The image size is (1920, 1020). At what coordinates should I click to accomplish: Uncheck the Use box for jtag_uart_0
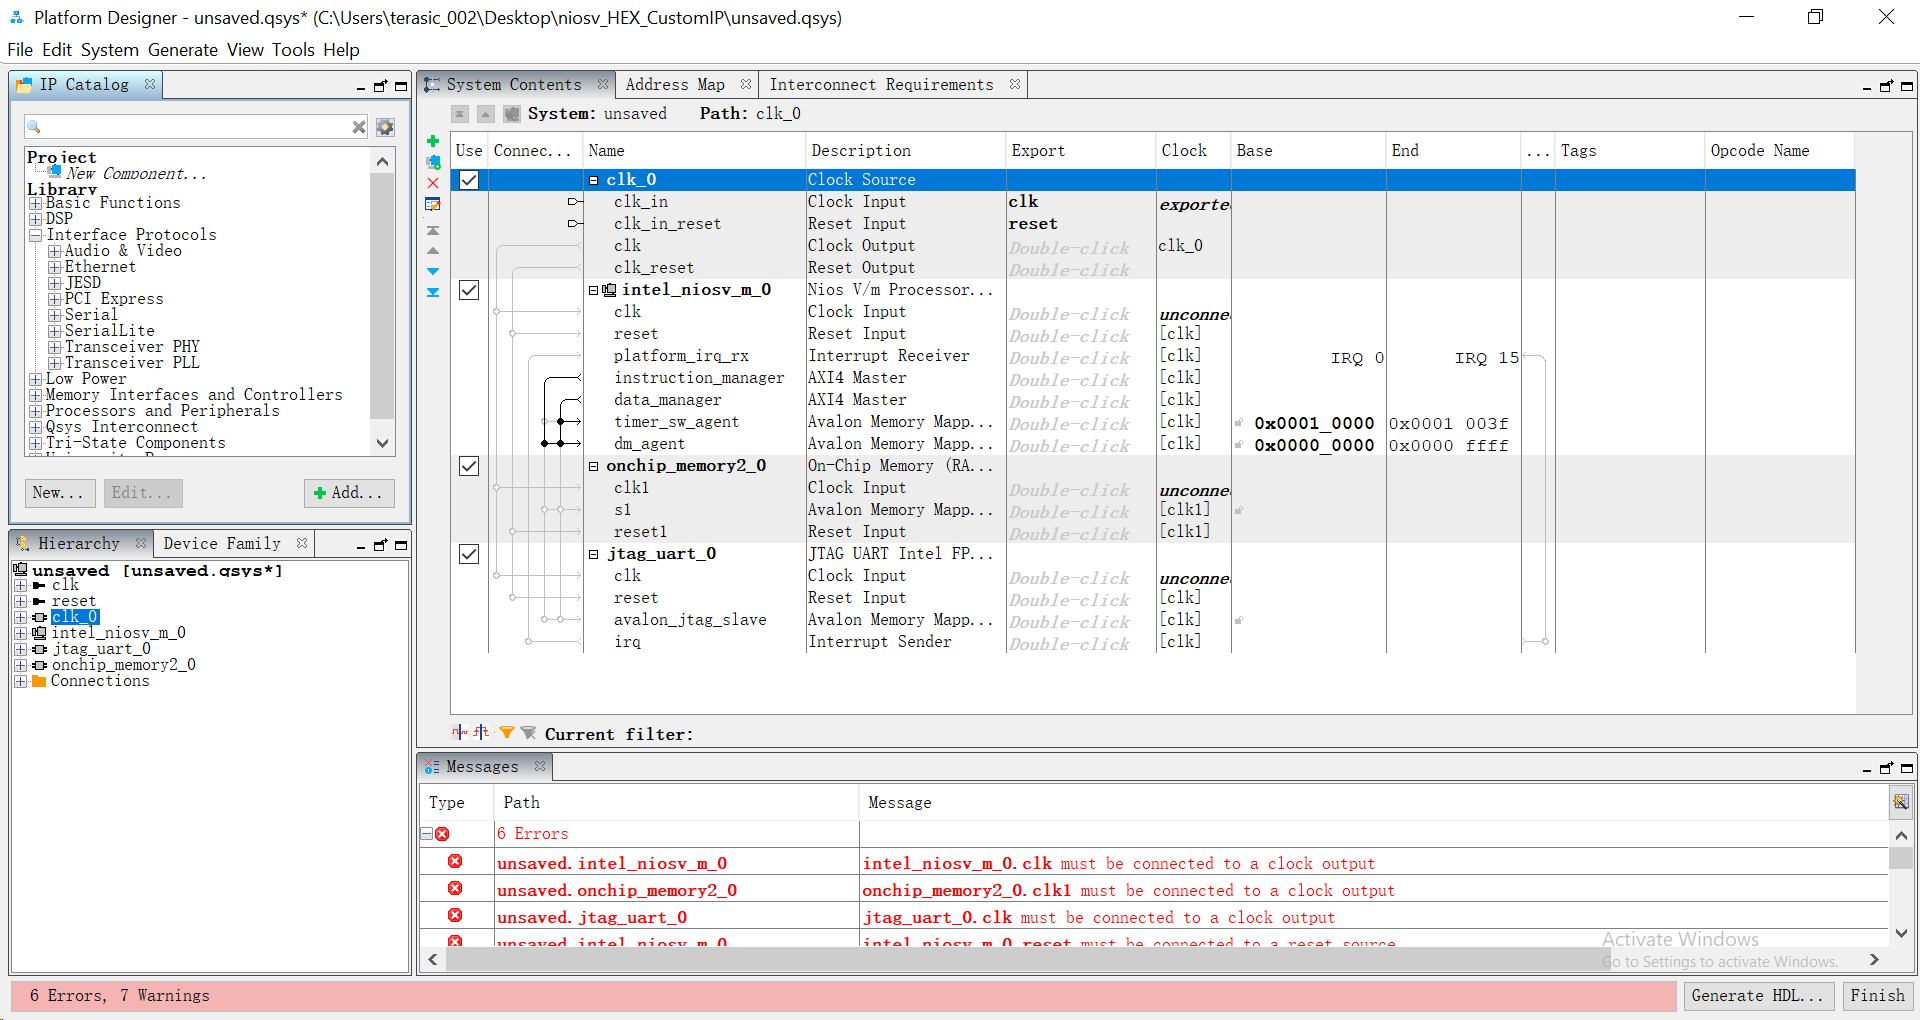[x=469, y=554]
